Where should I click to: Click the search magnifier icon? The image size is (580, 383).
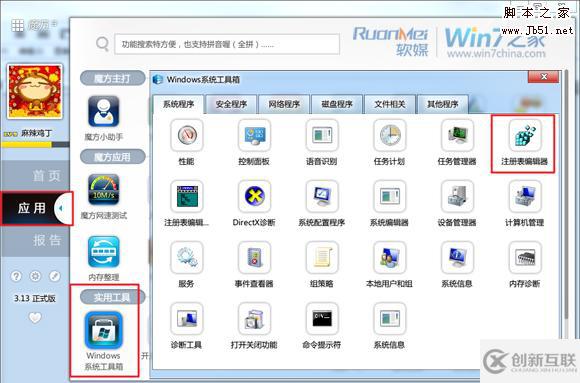tap(102, 44)
